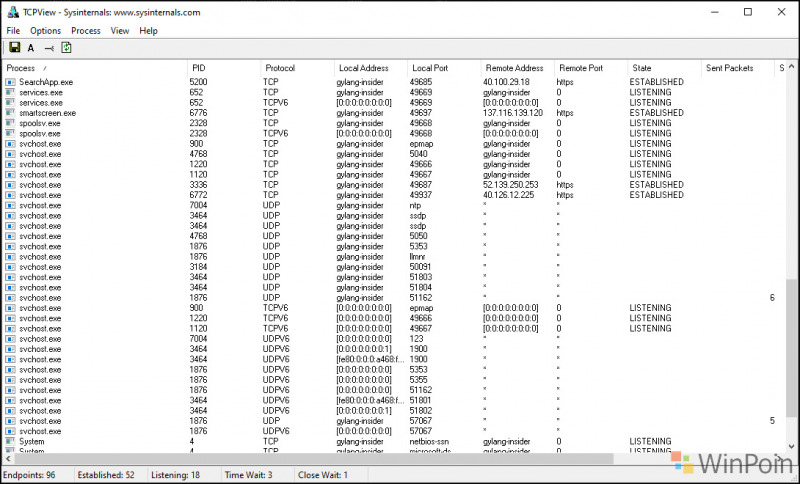Click local port 51801 cell
The image size is (800, 484).
pyautogui.click(x=421, y=400)
